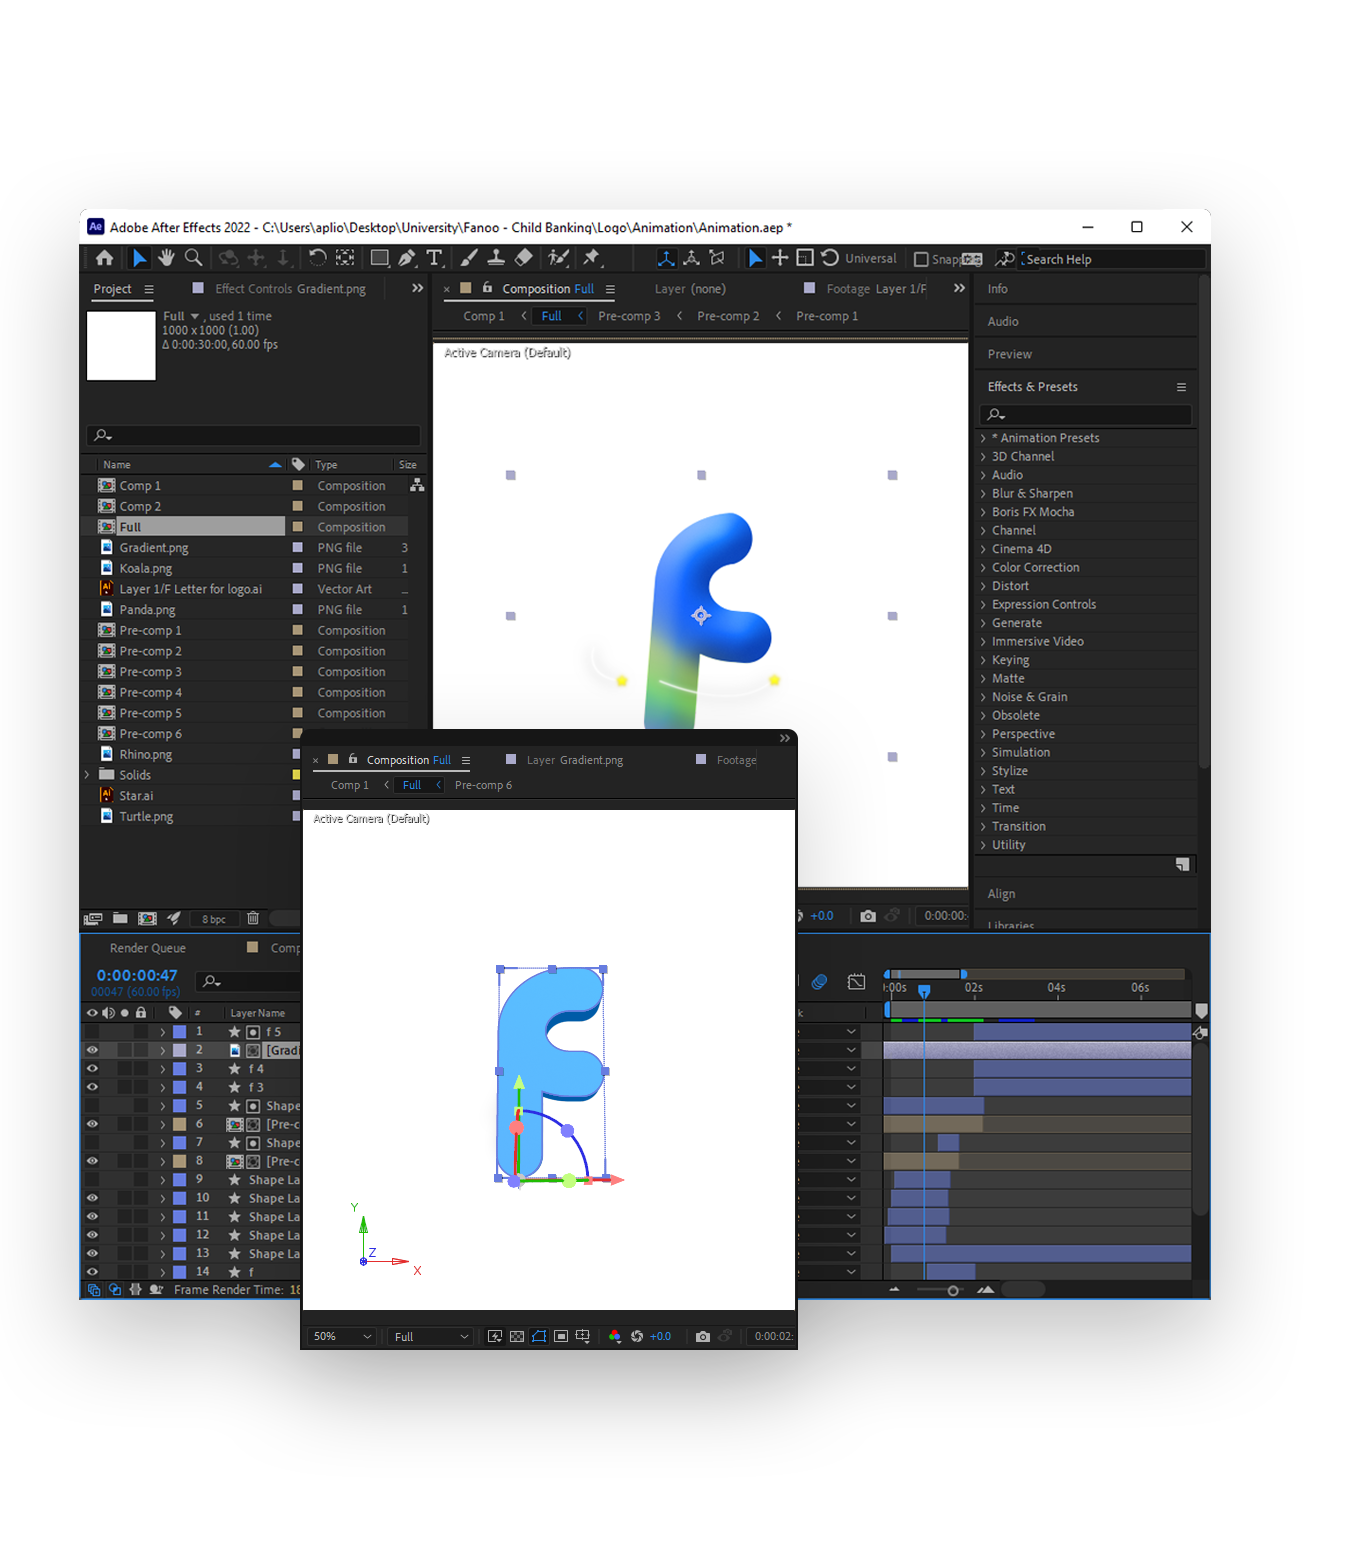Click the View Axis Mode icon

(717, 258)
